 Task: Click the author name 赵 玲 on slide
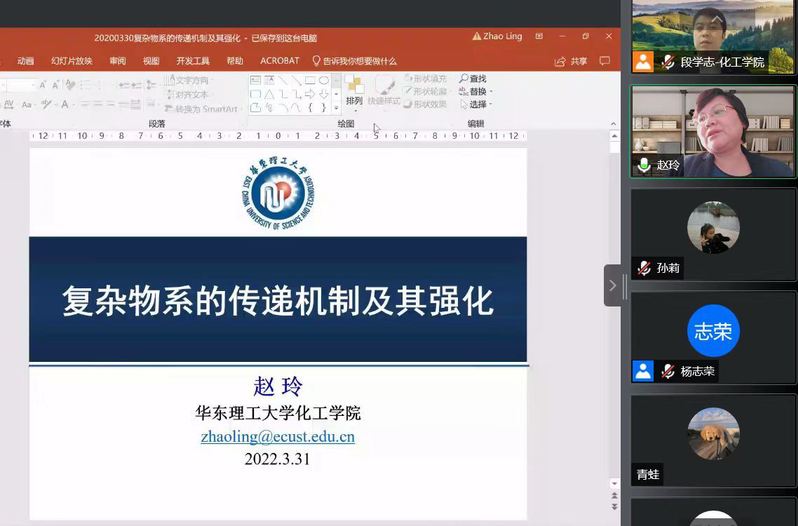(278, 387)
